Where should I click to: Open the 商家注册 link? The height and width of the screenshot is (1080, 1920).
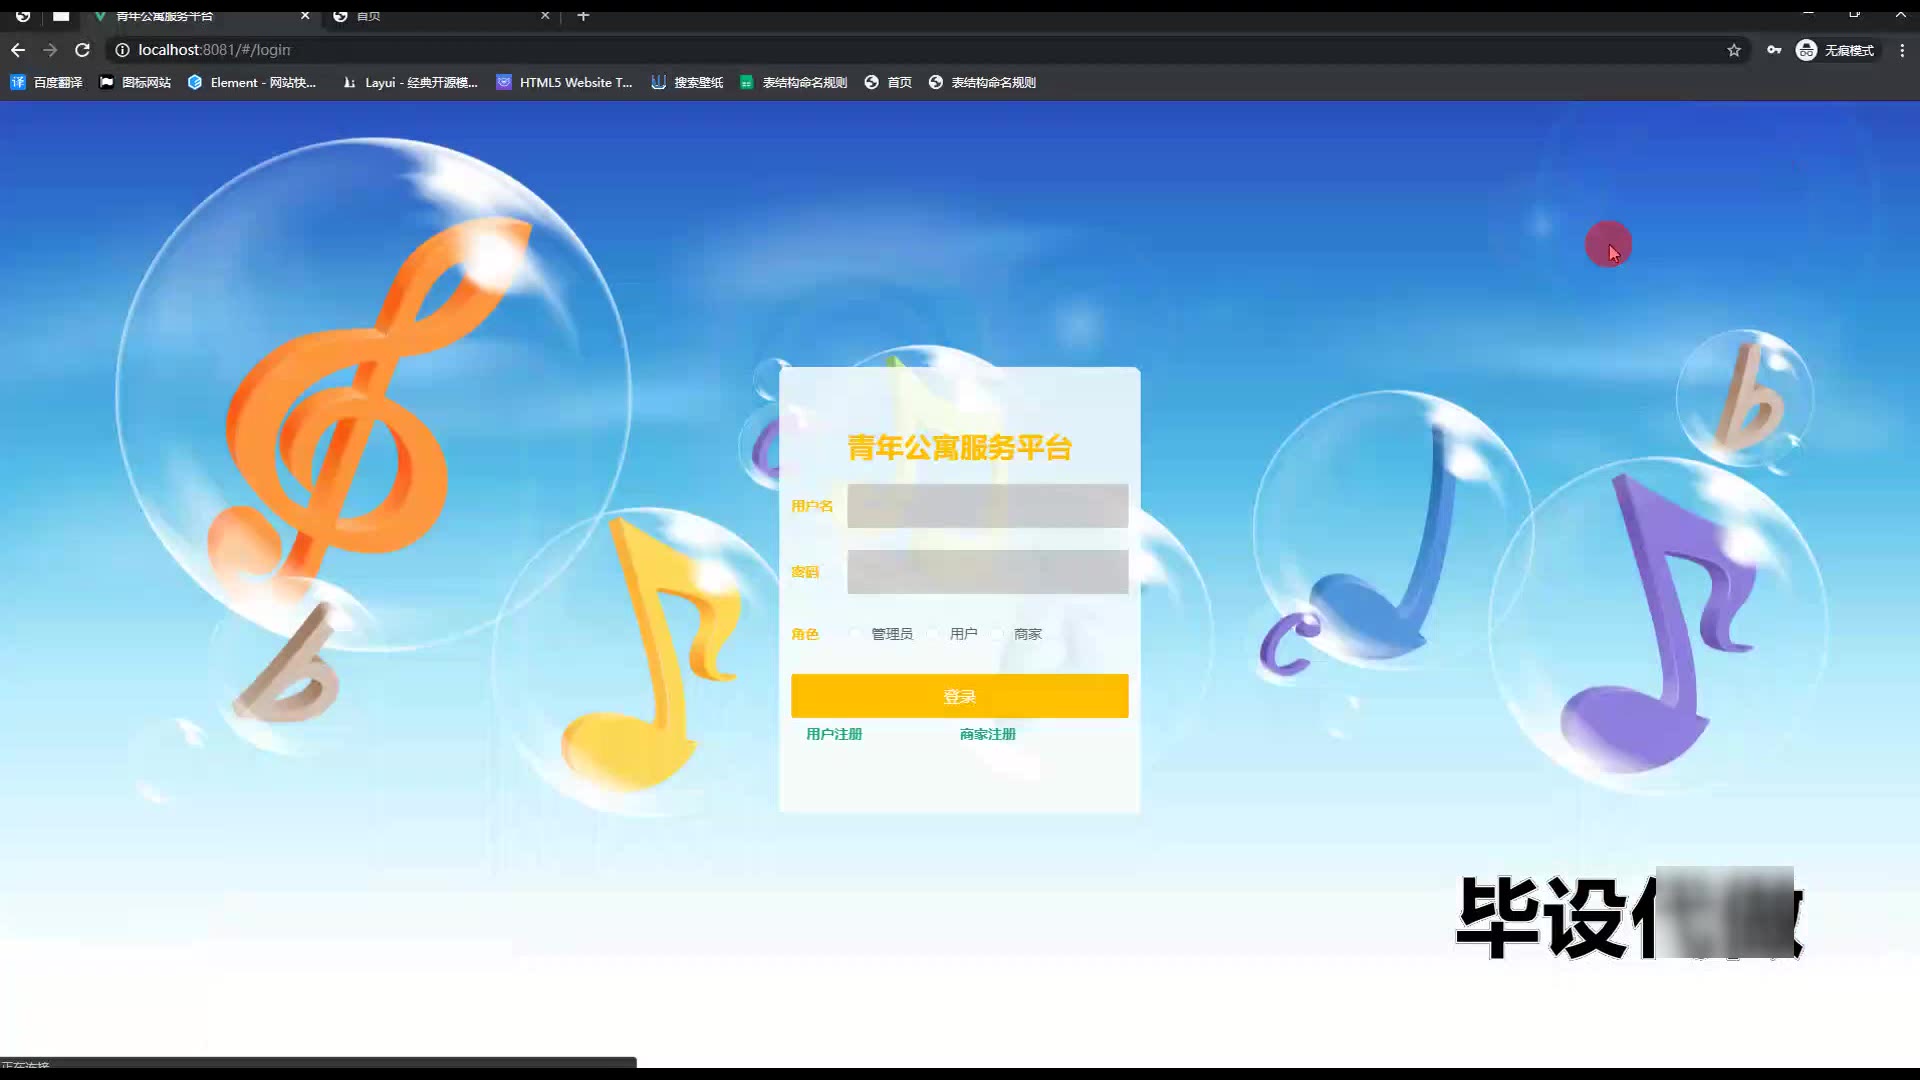point(987,734)
